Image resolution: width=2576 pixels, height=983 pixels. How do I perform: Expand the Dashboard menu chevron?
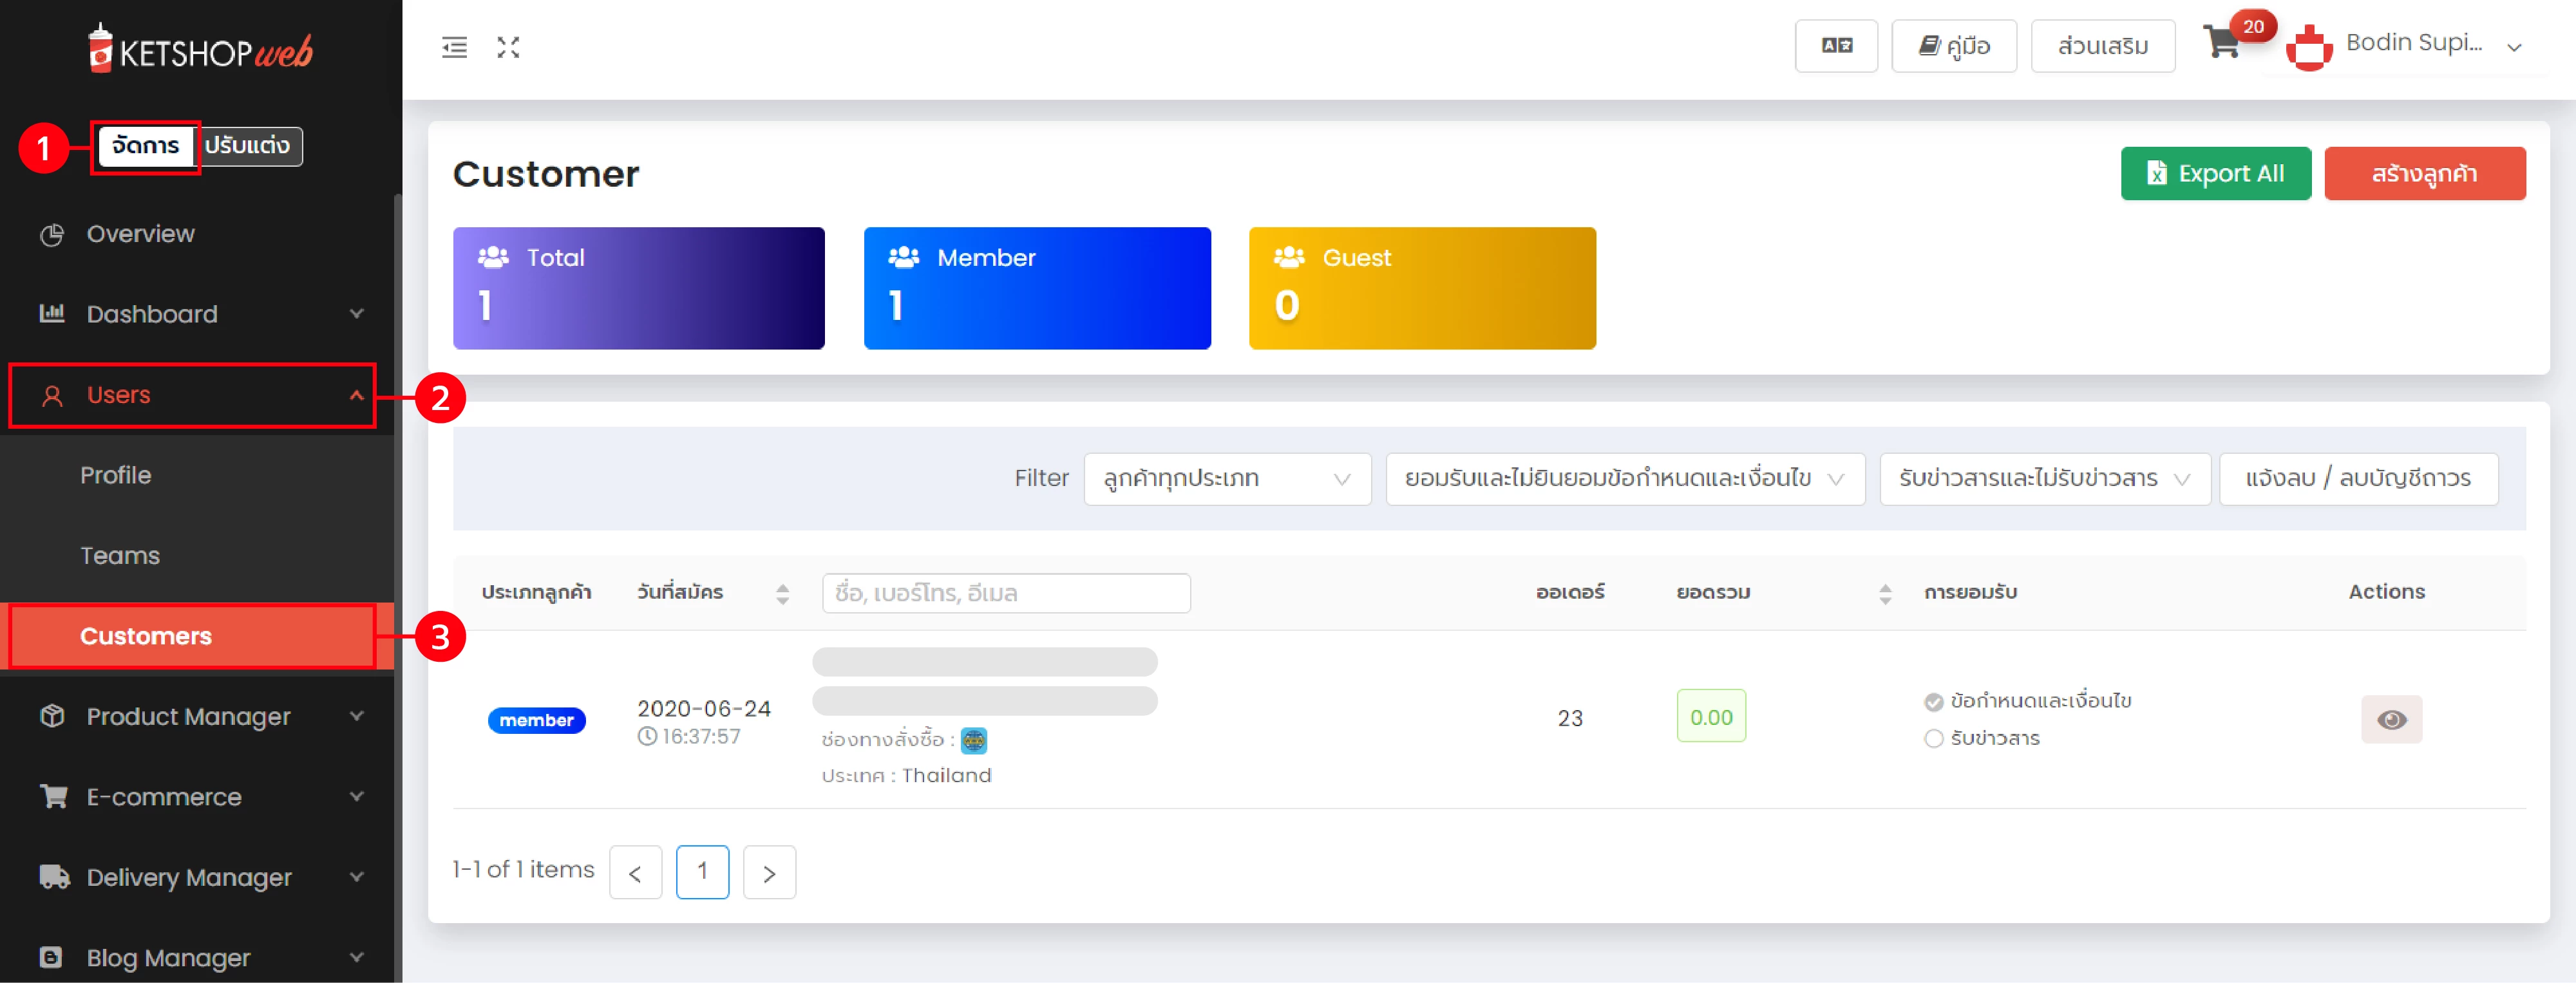pos(356,314)
